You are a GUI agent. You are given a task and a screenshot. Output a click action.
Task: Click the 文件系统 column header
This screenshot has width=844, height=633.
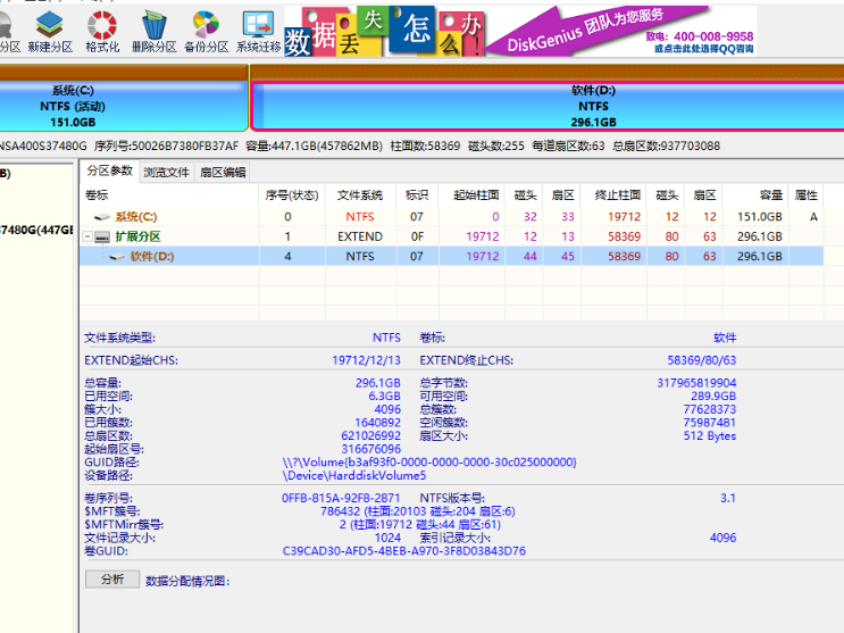click(x=360, y=195)
